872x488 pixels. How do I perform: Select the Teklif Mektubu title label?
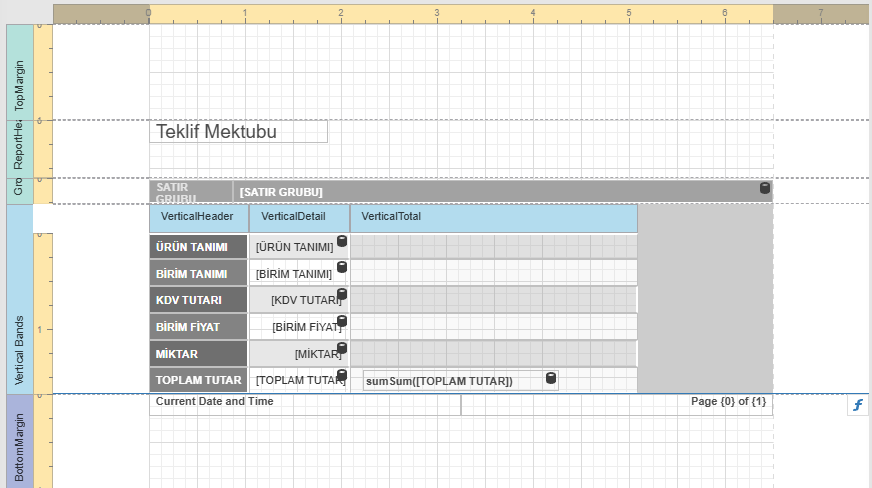click(x=239, y=132)
